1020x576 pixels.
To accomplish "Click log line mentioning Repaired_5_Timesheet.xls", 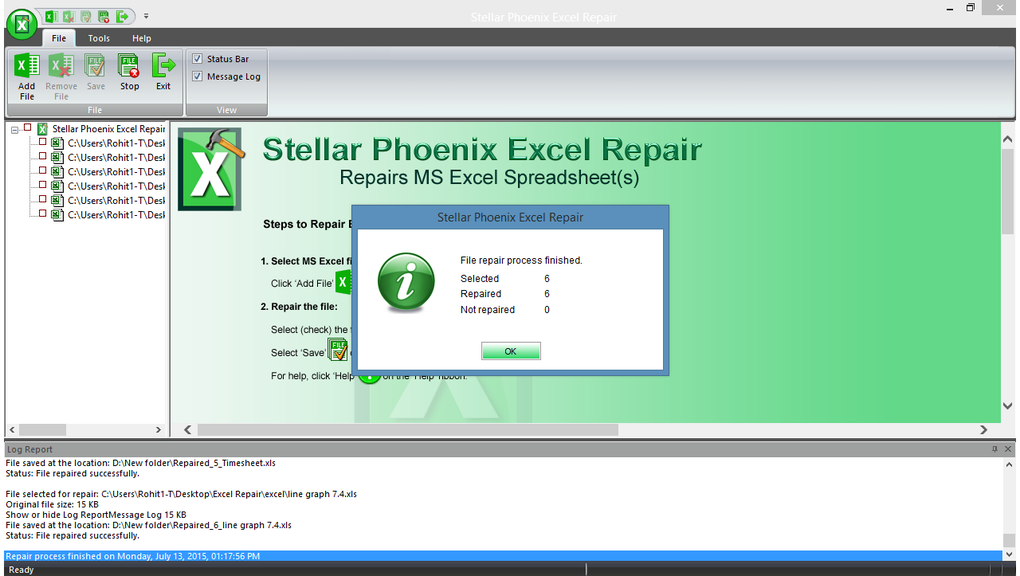I will pyautogui.click(x=141, y=463).
